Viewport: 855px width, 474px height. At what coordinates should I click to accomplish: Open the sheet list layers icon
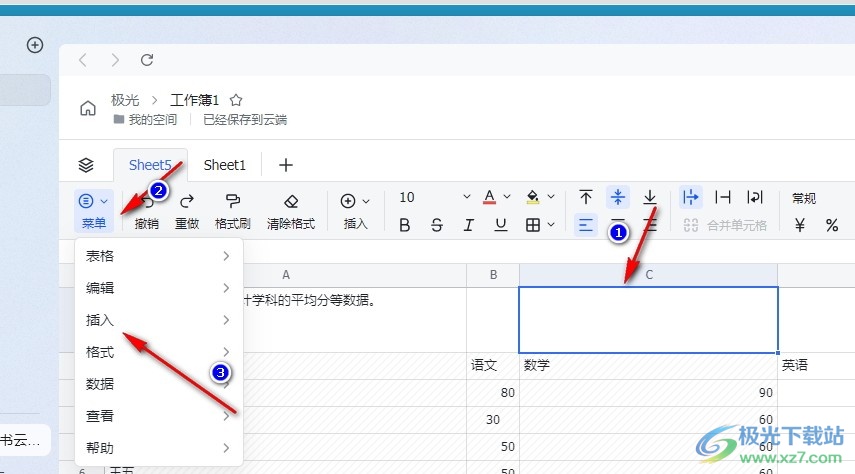pyautogui.click(x=86, y=165)
